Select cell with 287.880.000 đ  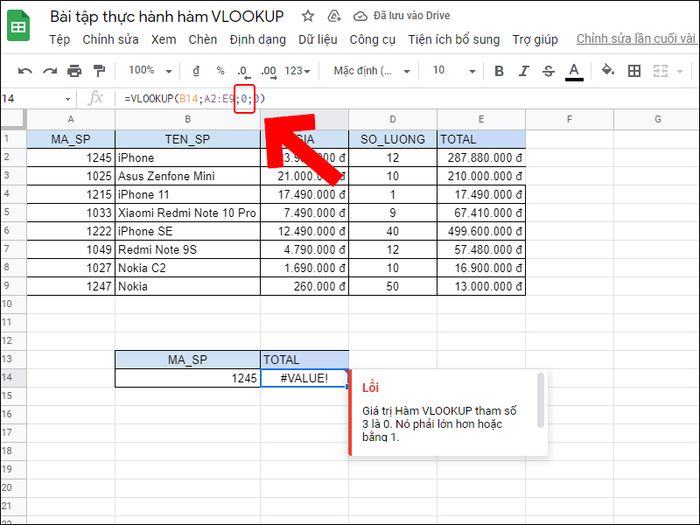tap(481, 158)
